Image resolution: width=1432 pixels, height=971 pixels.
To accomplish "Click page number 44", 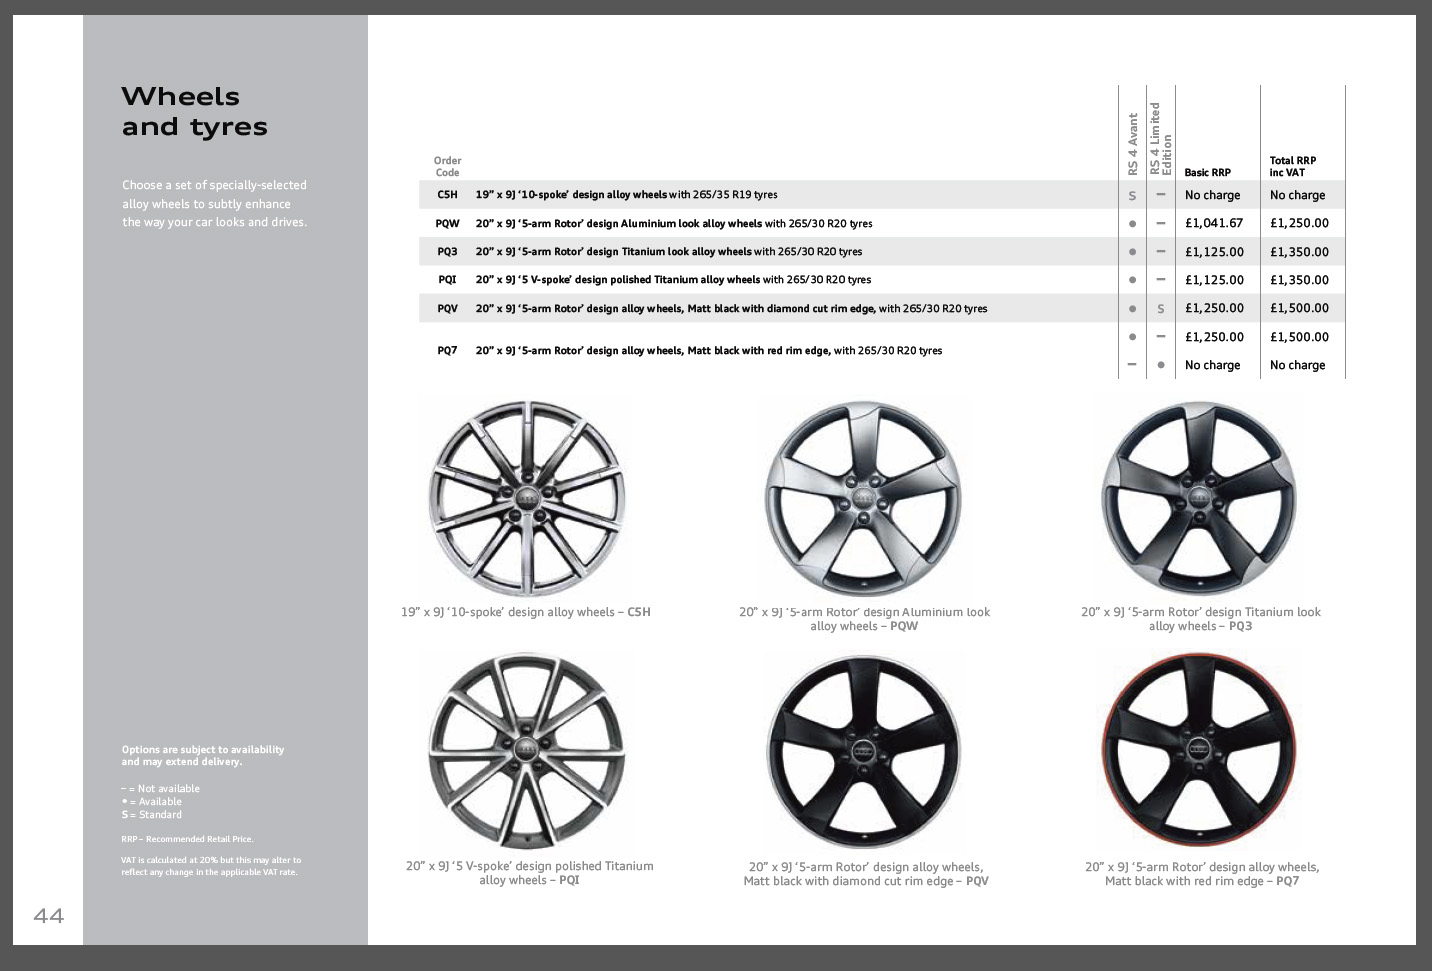I will click(48, 915).
